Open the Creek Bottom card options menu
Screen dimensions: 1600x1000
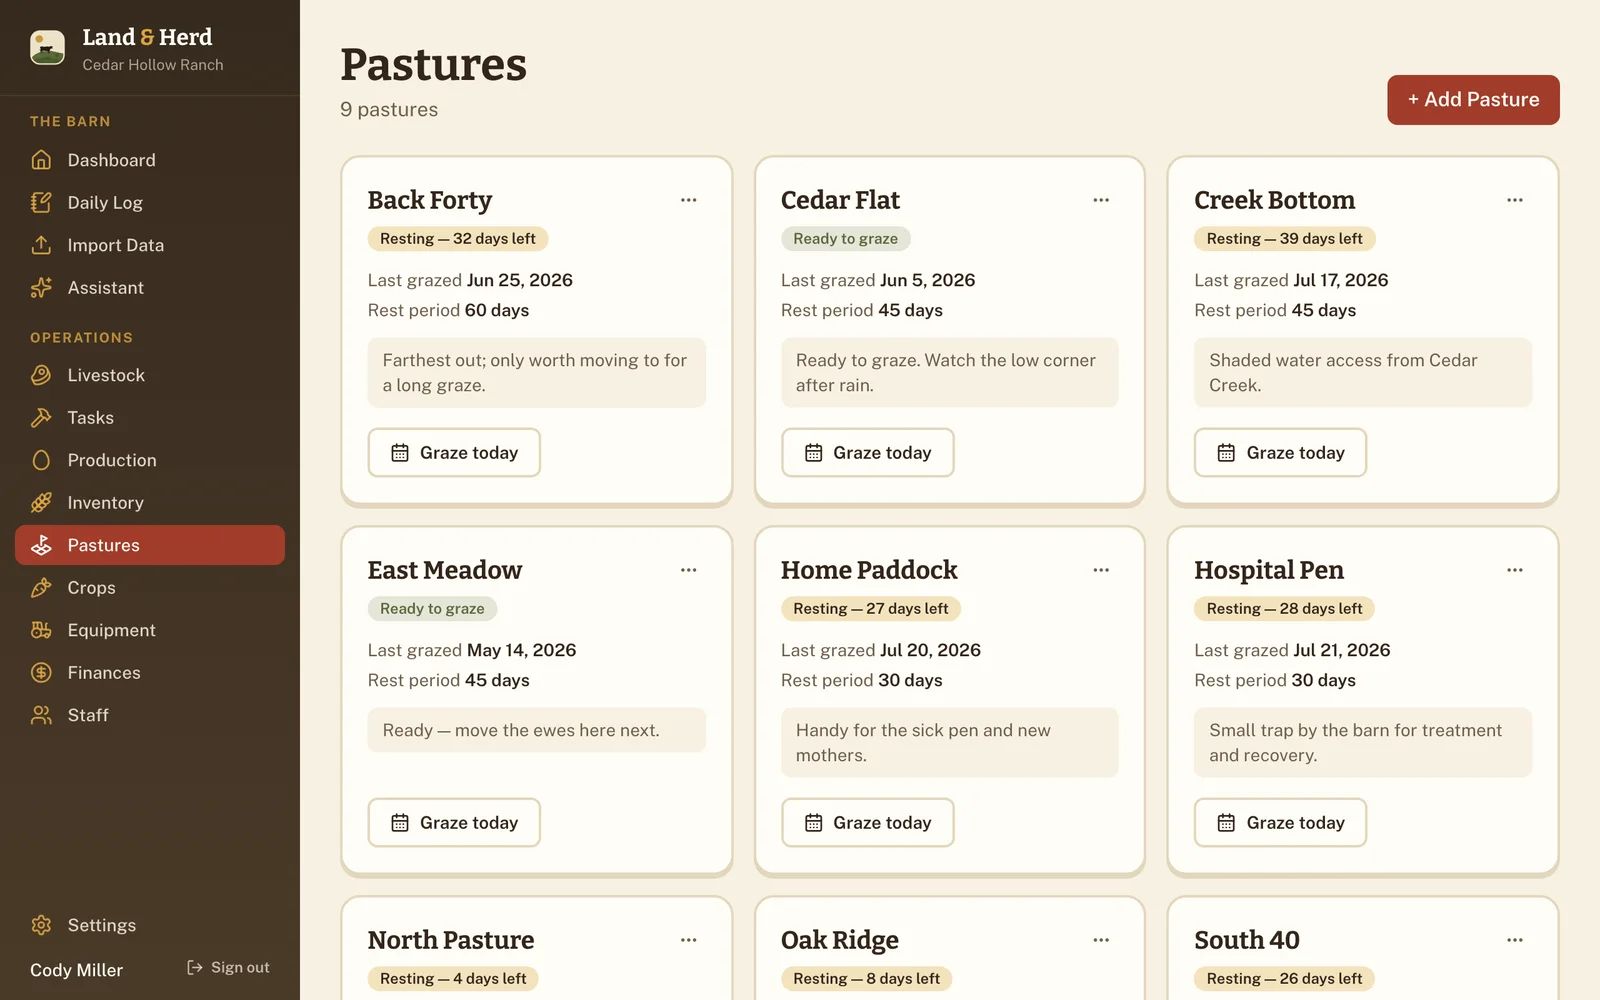pos(1515,200)
